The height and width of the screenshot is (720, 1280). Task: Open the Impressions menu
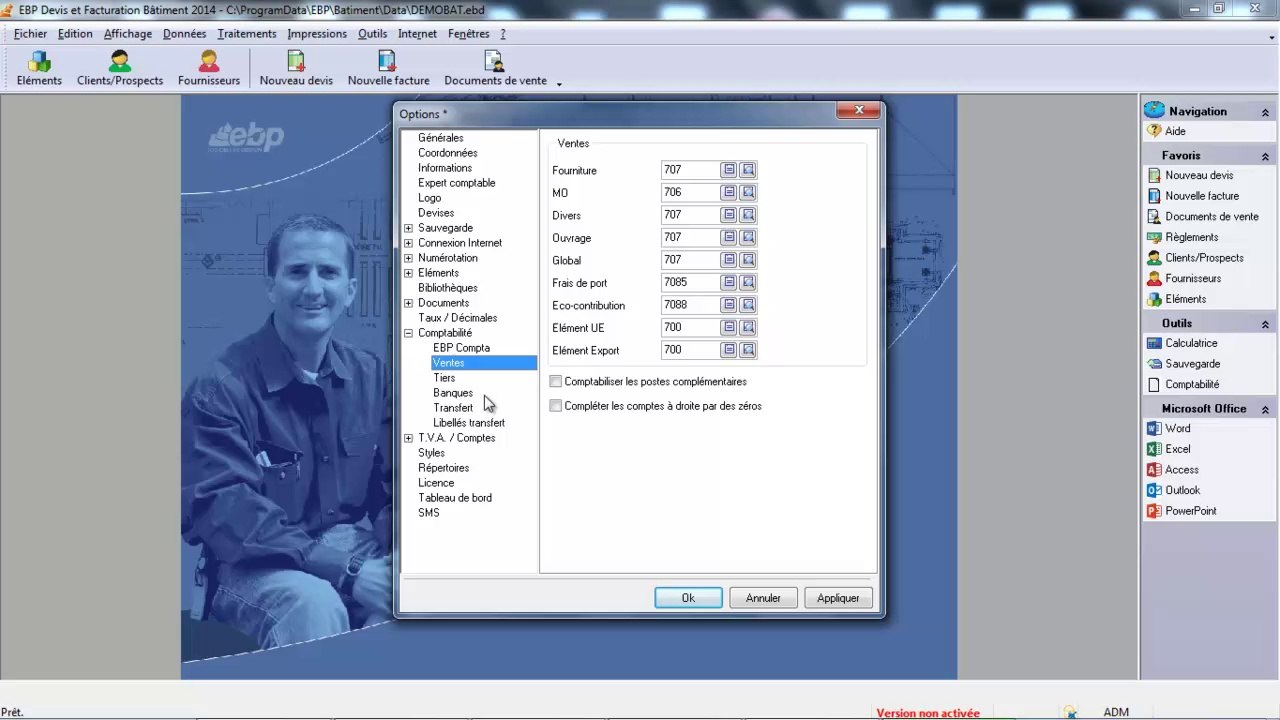point(316,33)
